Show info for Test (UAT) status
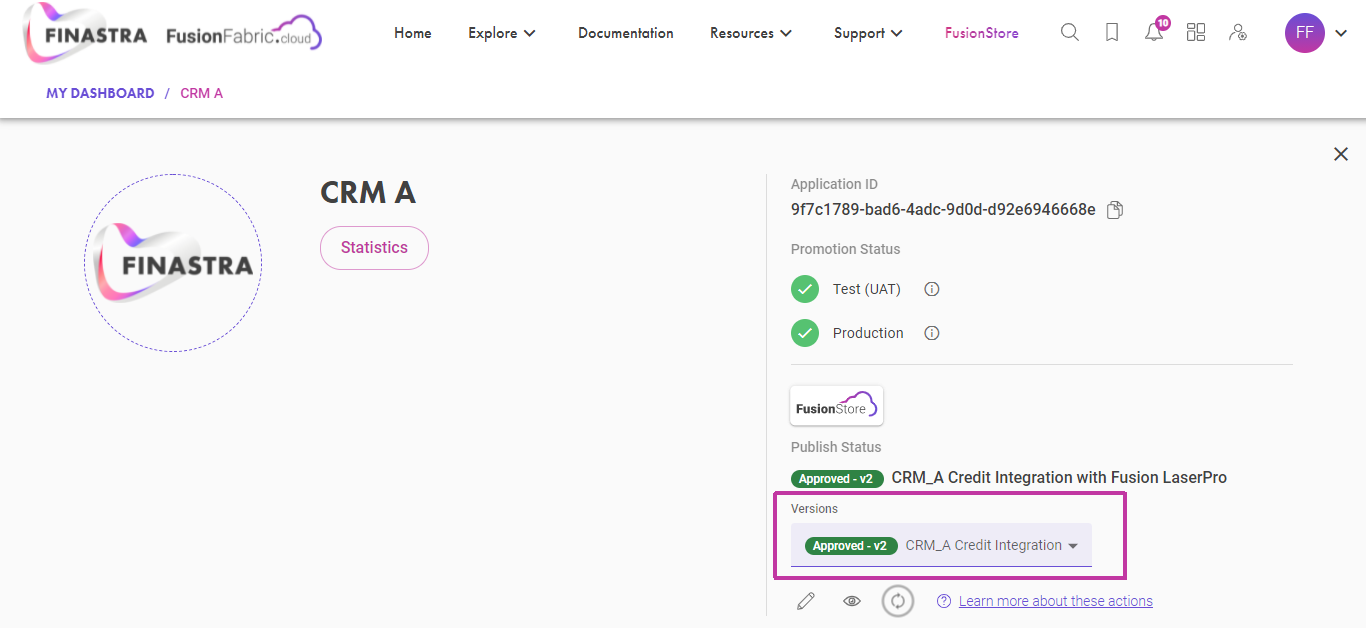Screen dimensions: 1366x628 click(932, 289)
